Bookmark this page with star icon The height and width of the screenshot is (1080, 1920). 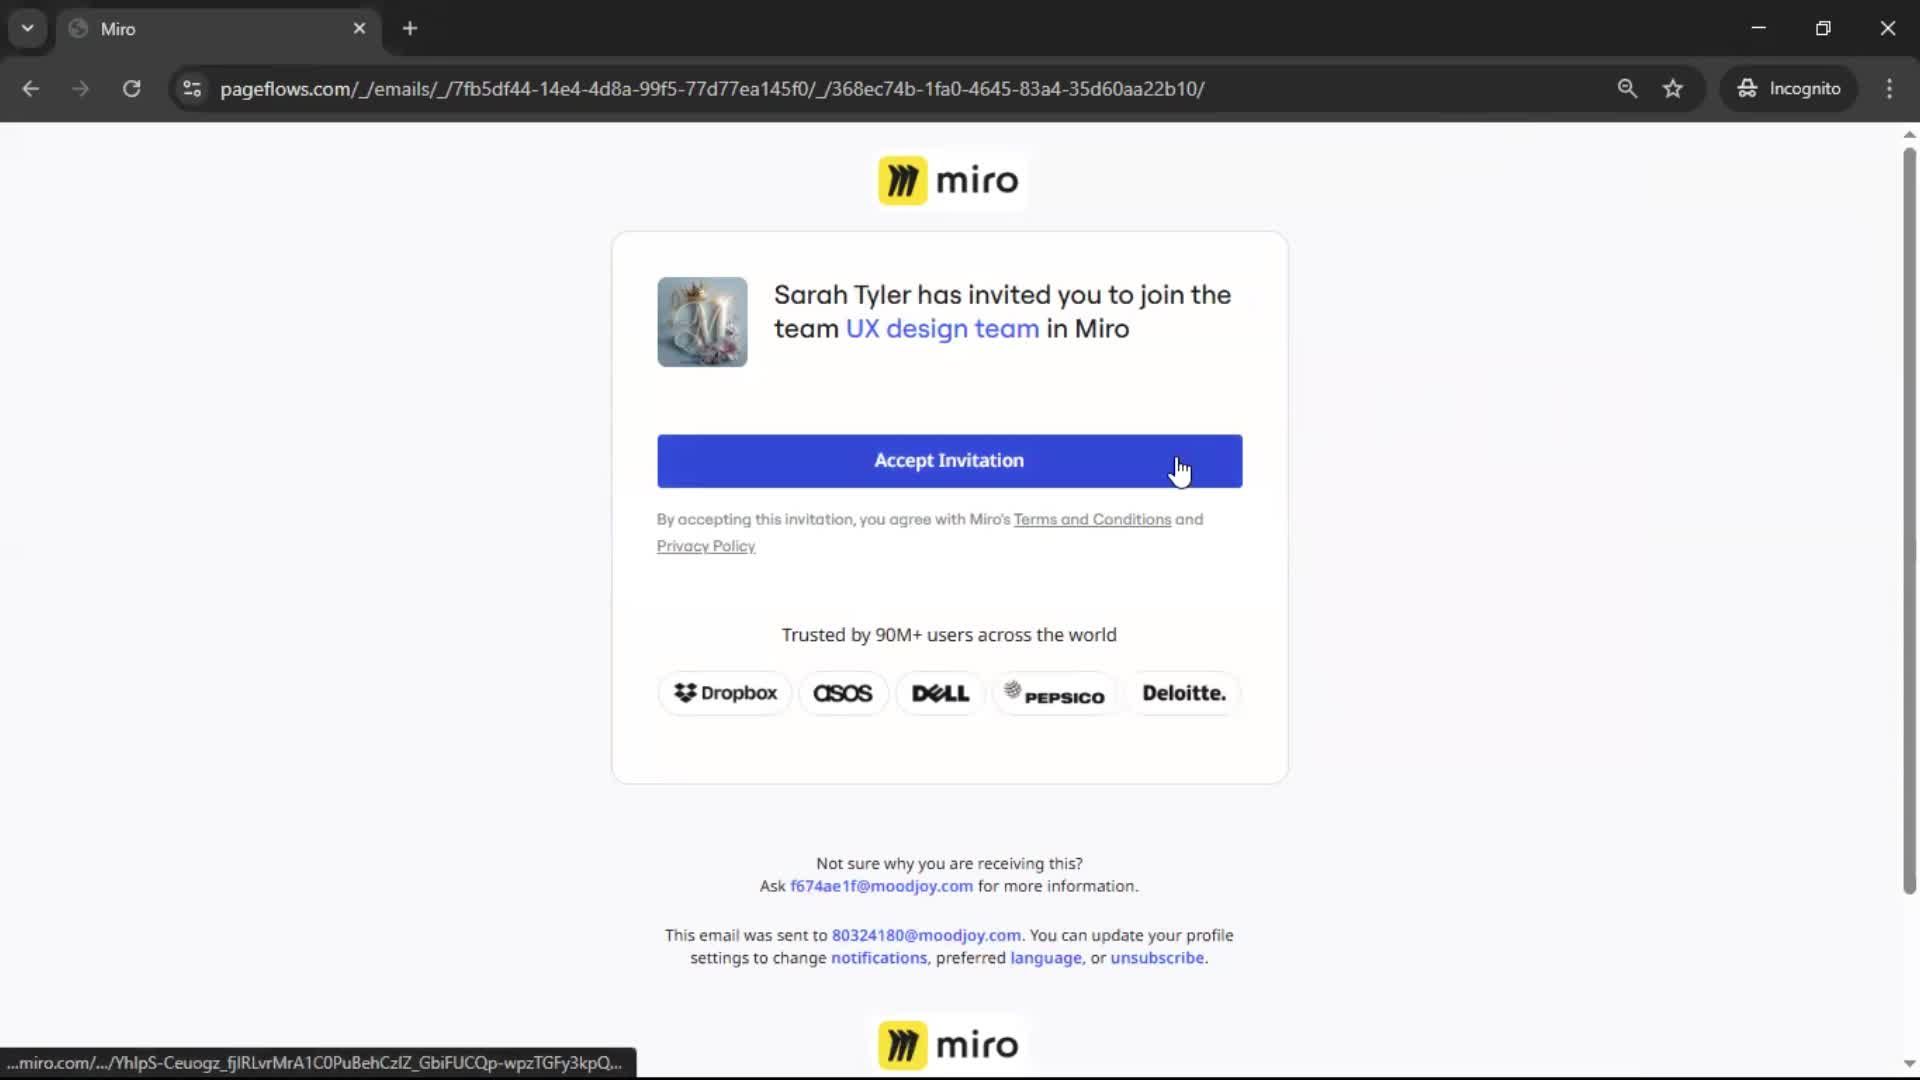point(1673,89)
